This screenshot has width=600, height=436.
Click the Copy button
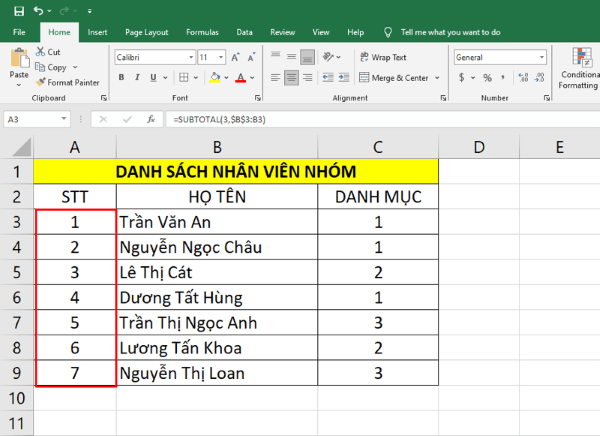[x=51, y=67]
